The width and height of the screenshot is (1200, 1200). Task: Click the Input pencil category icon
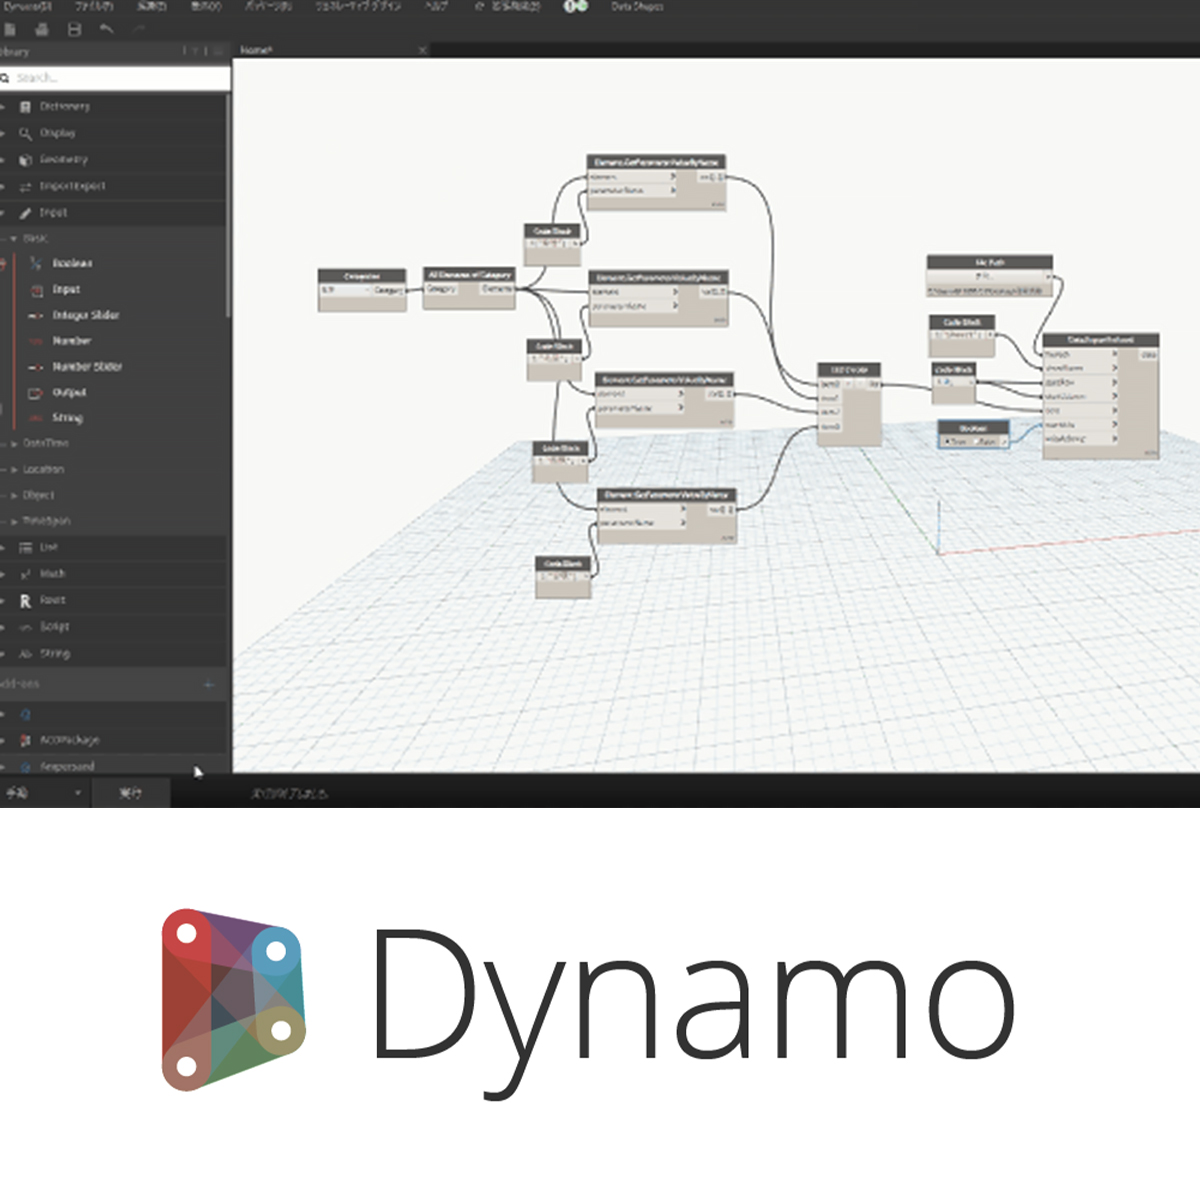point(26,213)
